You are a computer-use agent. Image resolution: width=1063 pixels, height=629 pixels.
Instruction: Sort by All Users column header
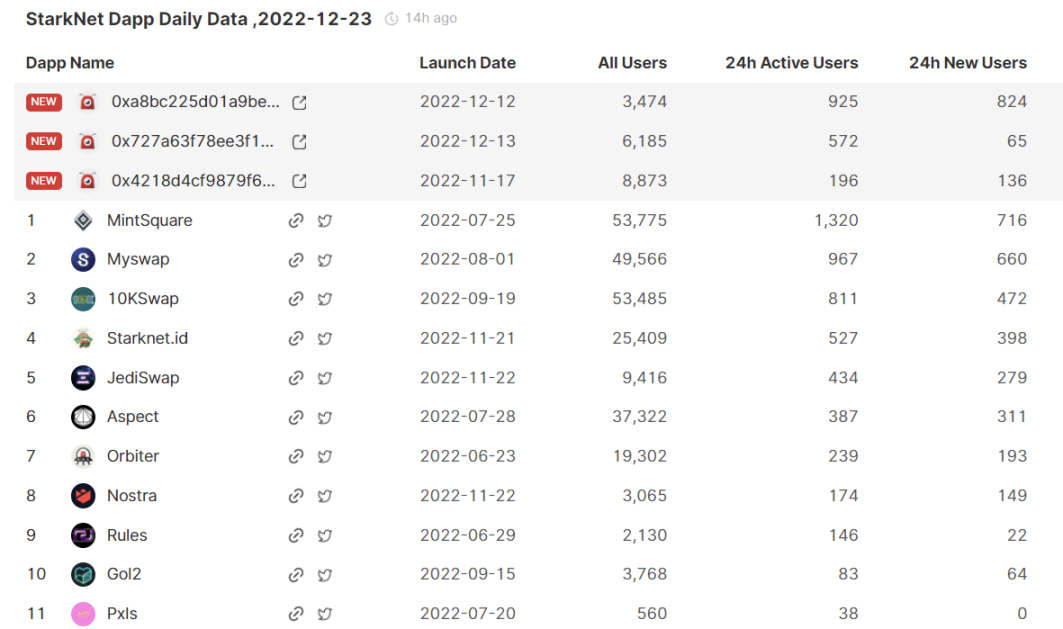tap(632, 63)
